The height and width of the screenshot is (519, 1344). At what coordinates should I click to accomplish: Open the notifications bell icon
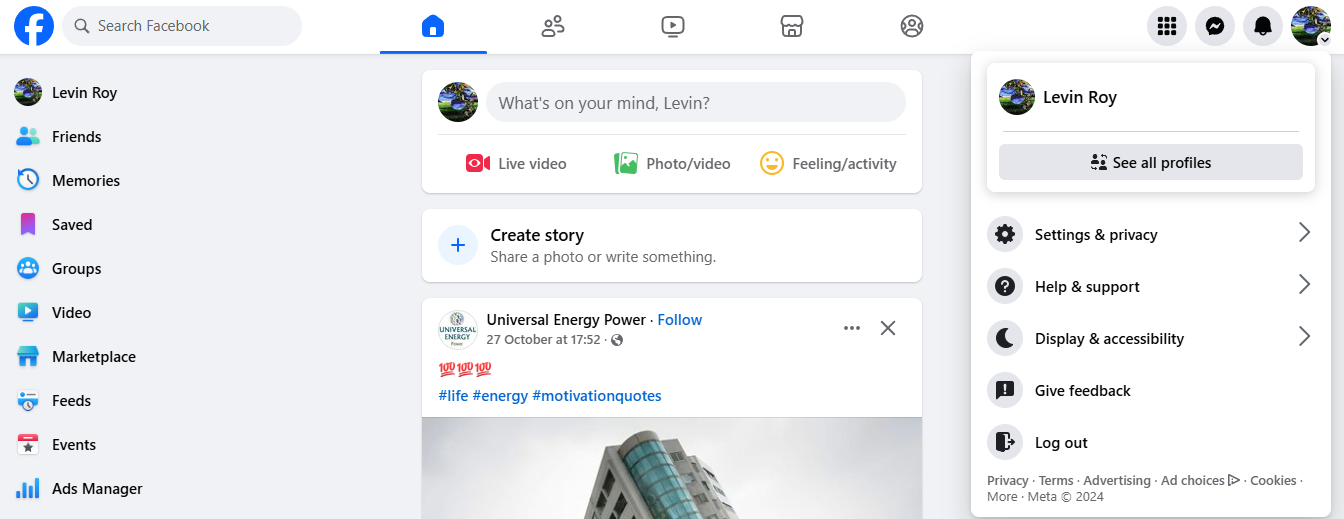coord(1263,26)
